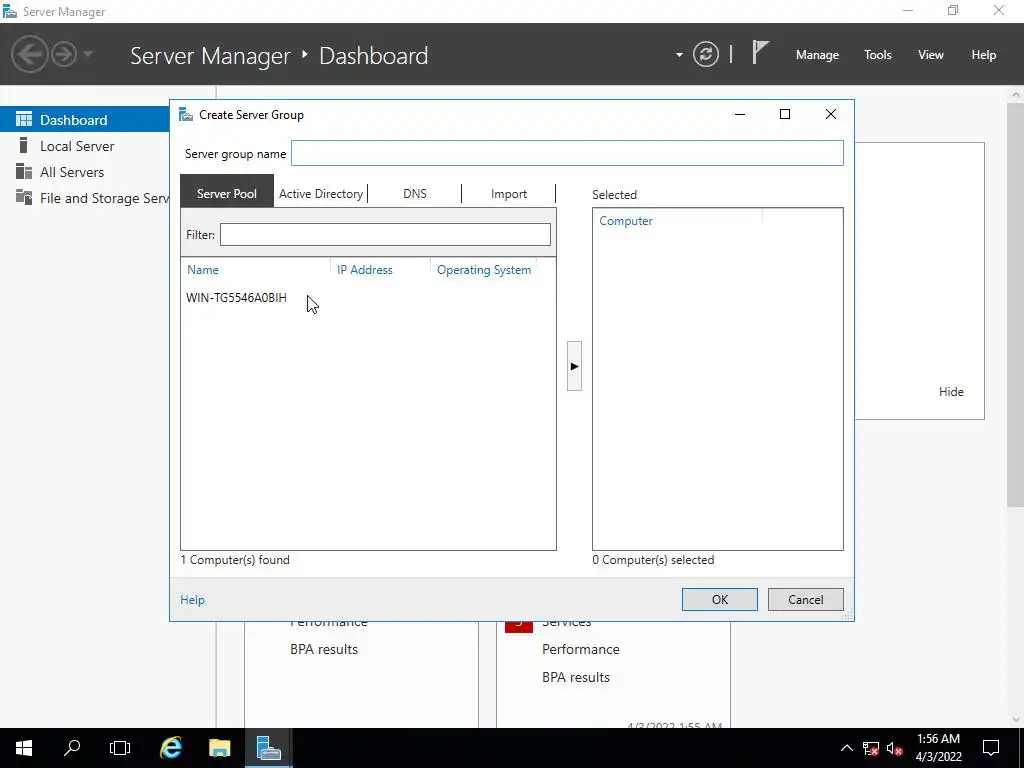Open the View menu
This screenshot has height=768, width=1024.
click(x=931, y=55)
